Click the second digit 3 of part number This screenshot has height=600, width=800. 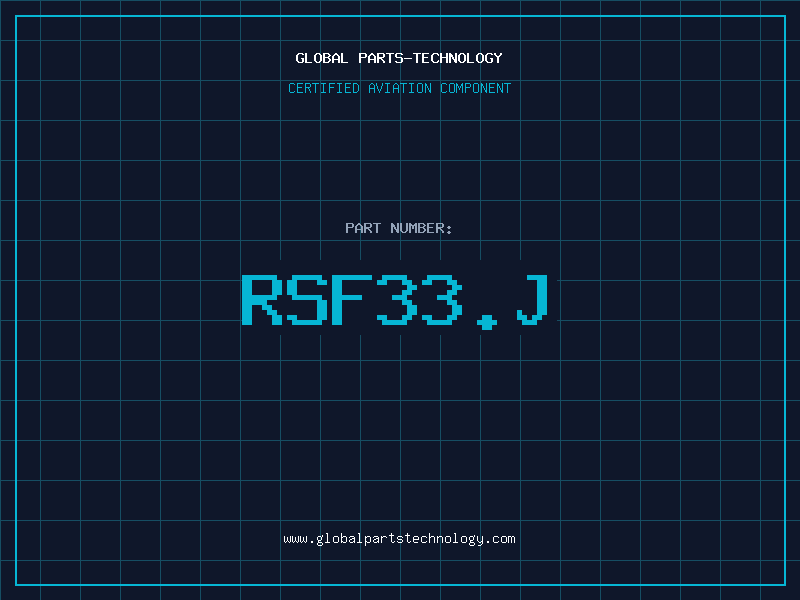442,299
